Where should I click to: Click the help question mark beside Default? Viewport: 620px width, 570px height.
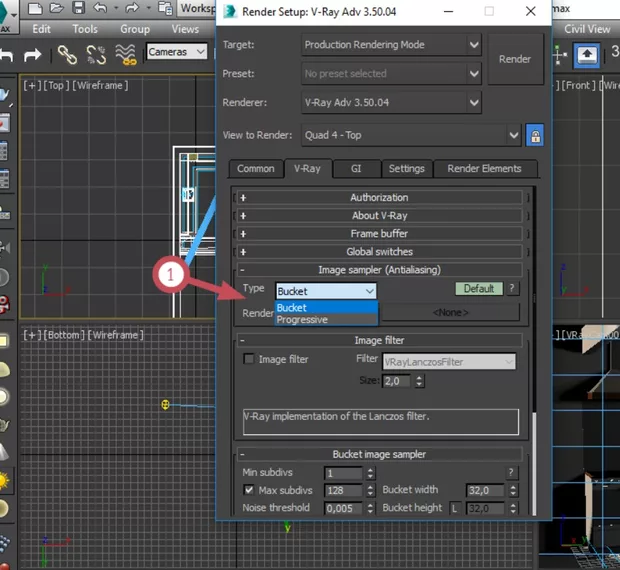(x=512, y=289)
